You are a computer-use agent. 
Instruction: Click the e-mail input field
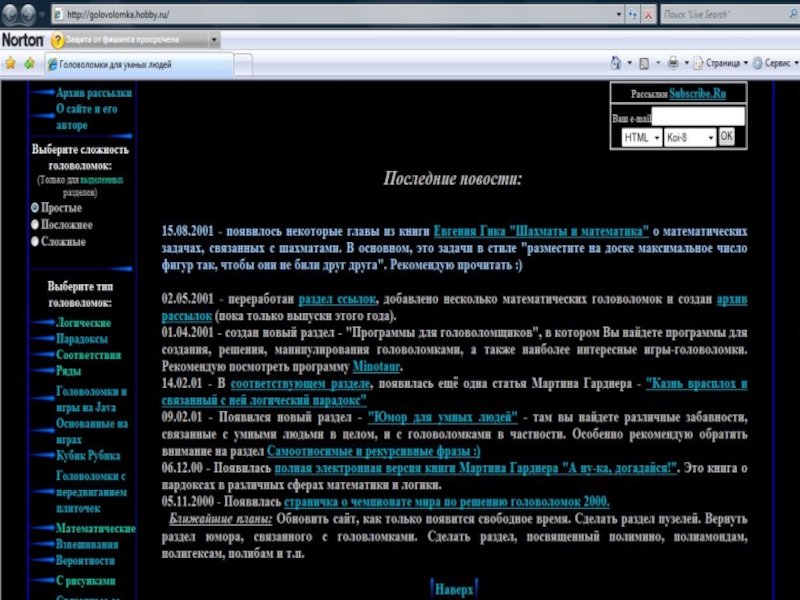click(697, 117)
